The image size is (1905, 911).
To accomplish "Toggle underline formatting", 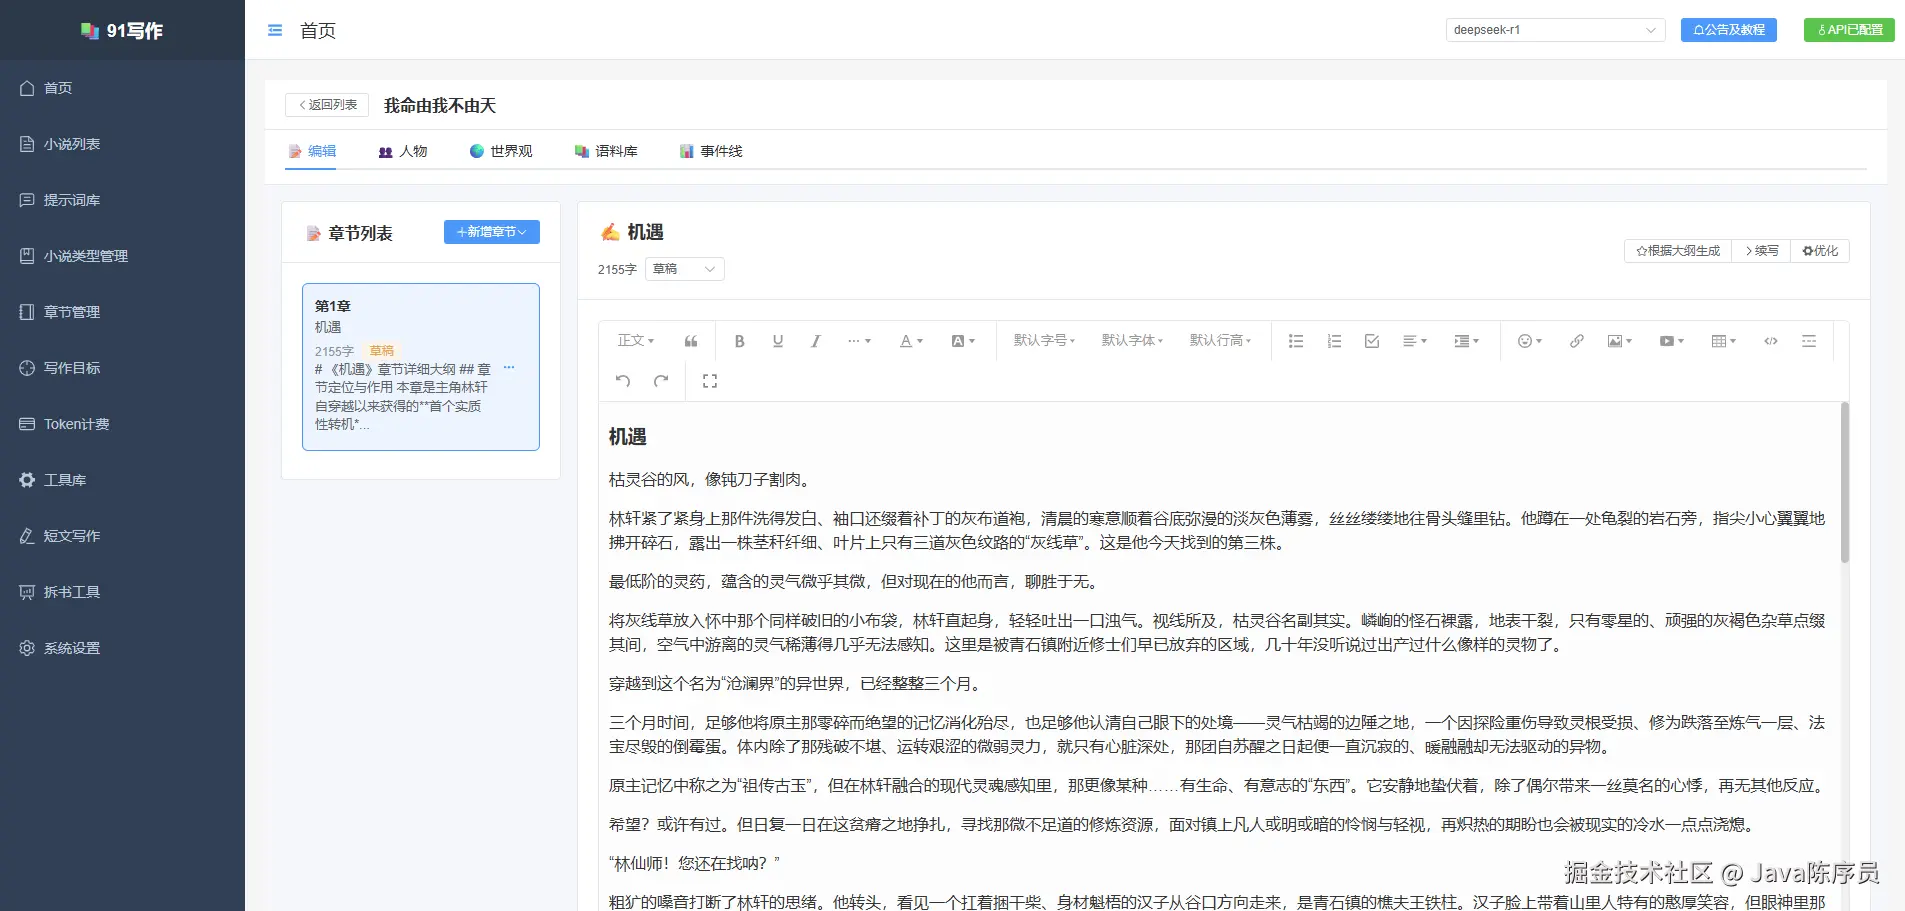I will coord(778,341).
